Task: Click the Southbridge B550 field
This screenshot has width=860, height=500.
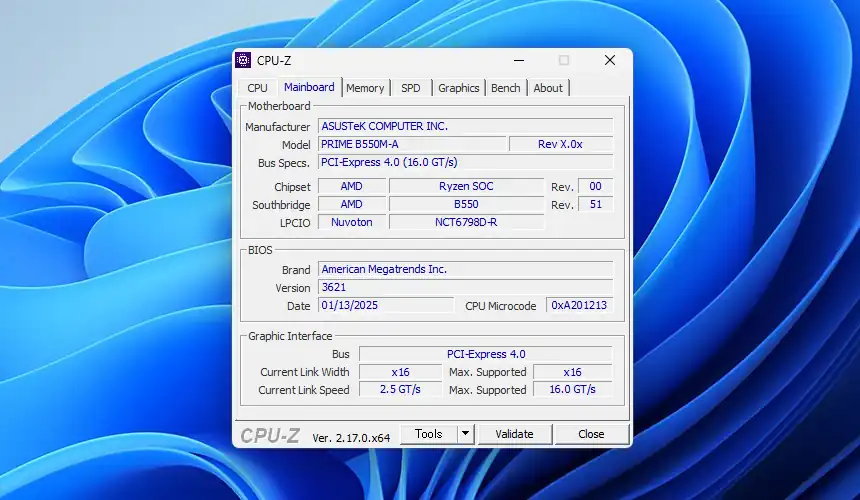Action: pyautogui.click(x=466, y=204)
